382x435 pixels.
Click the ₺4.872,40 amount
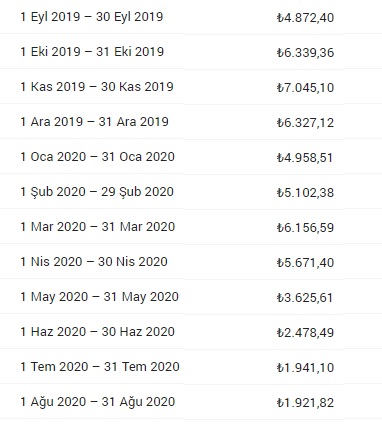click(305, 18)
